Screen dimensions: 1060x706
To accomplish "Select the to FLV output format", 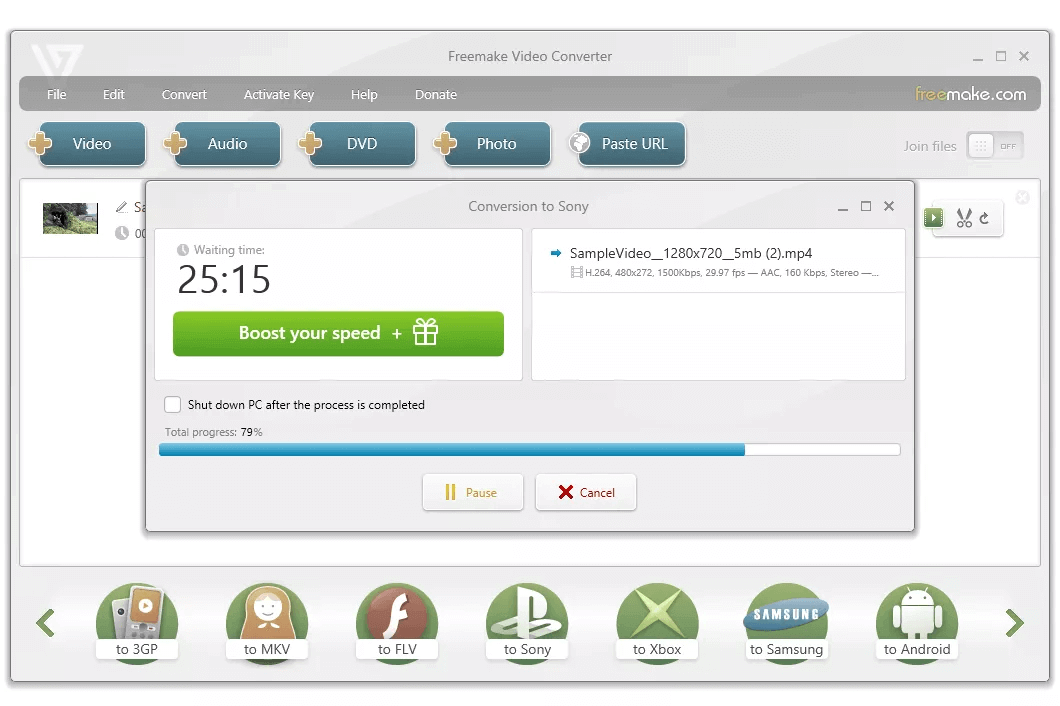I will pyautogui.click(x=397, y=623).
